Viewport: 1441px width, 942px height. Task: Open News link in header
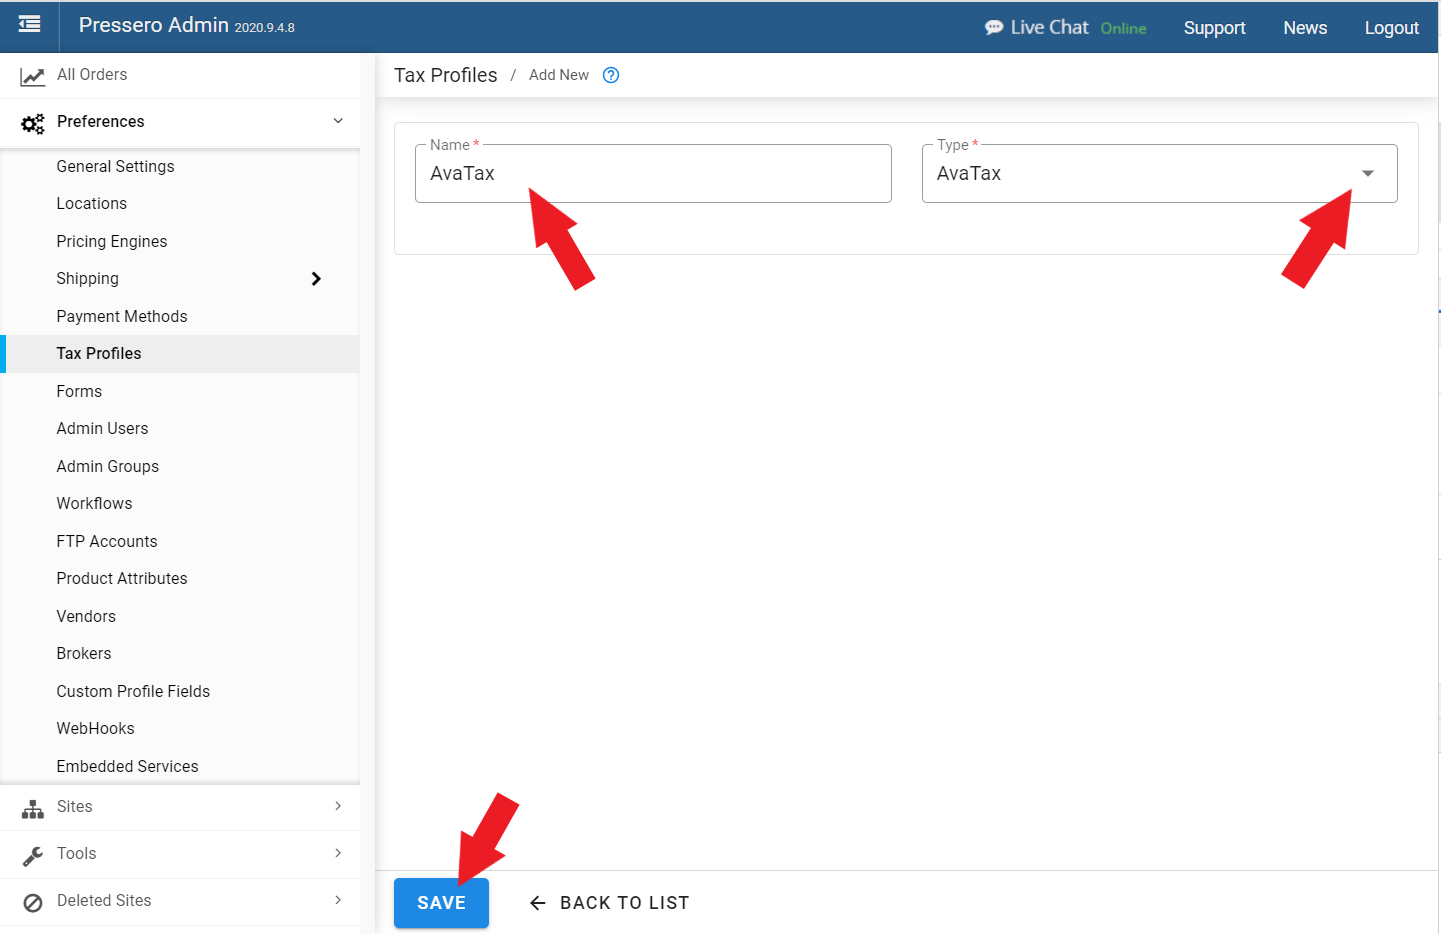pyautogui.click(x=1305, y=28)
